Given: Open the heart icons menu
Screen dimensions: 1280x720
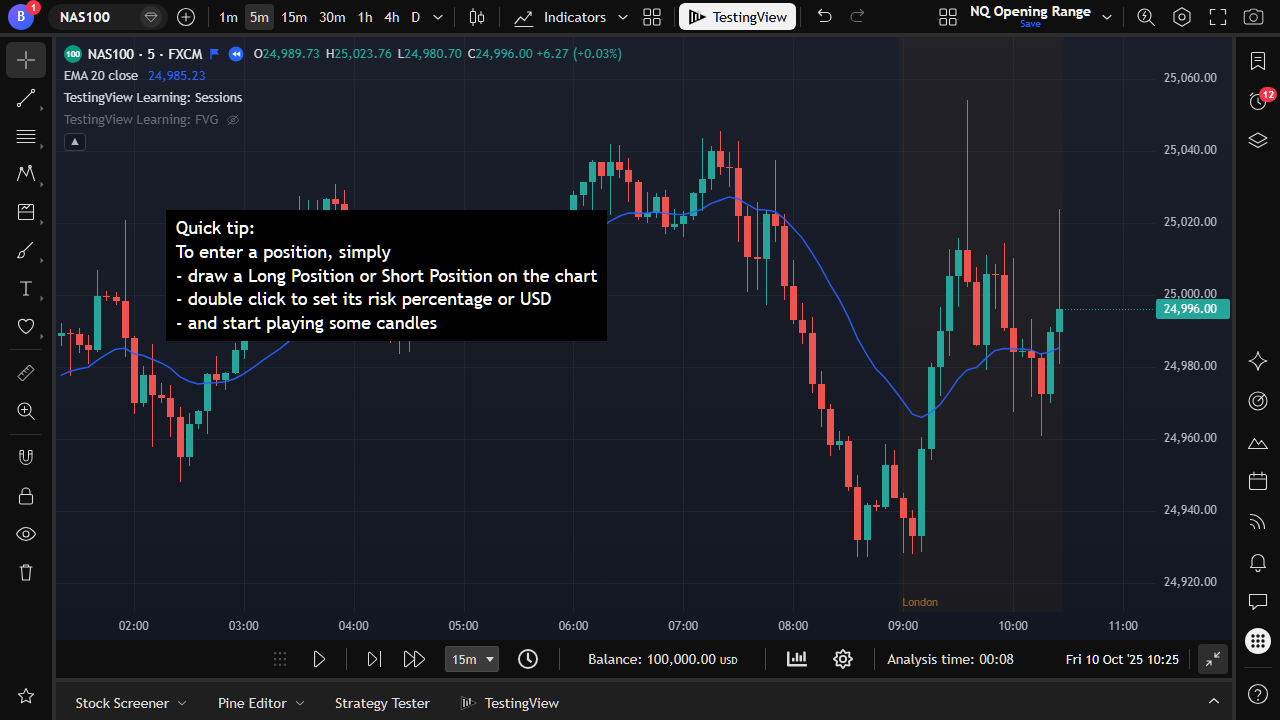Looking at the screenshot, I should click(x=26, y=326).
